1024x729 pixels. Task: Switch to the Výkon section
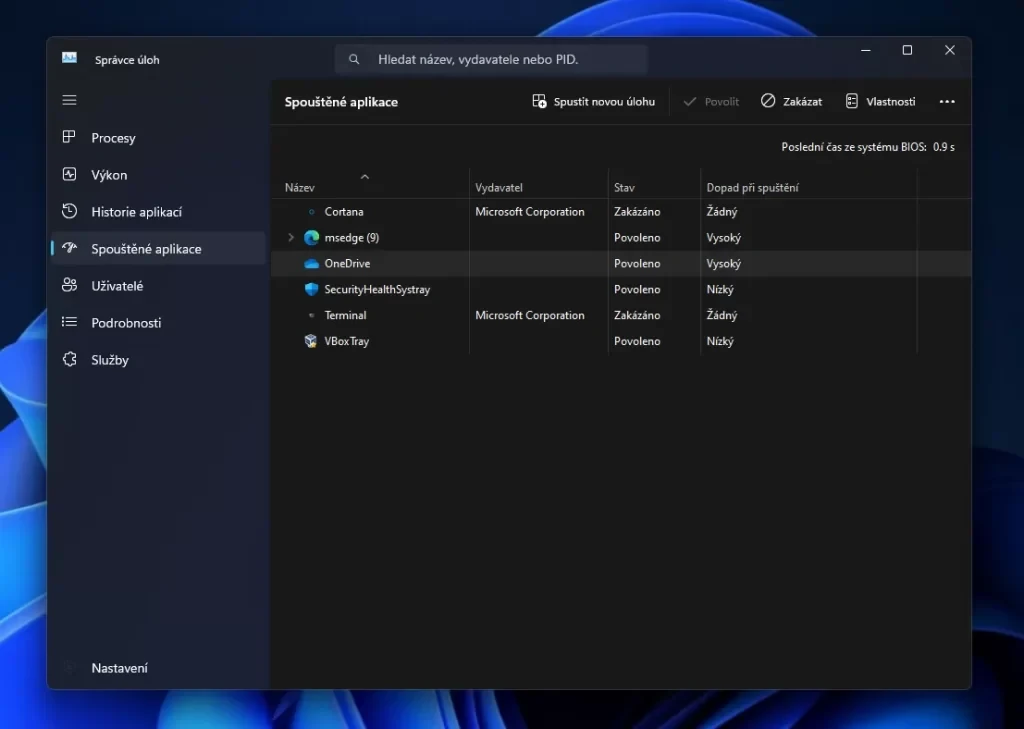[x=108, y=174]
